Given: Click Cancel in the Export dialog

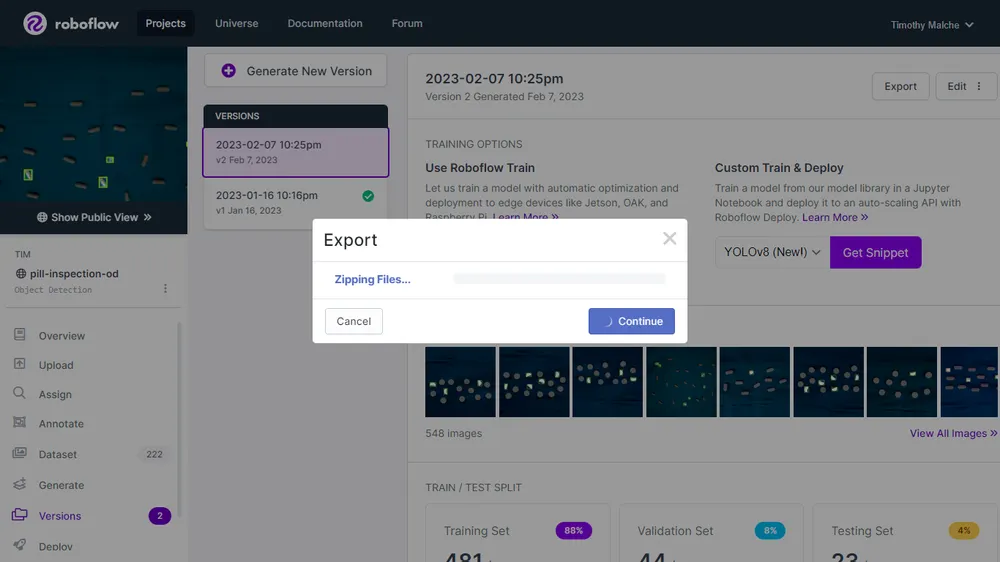Looking at the screenshot, I should (x=353, y=321).
